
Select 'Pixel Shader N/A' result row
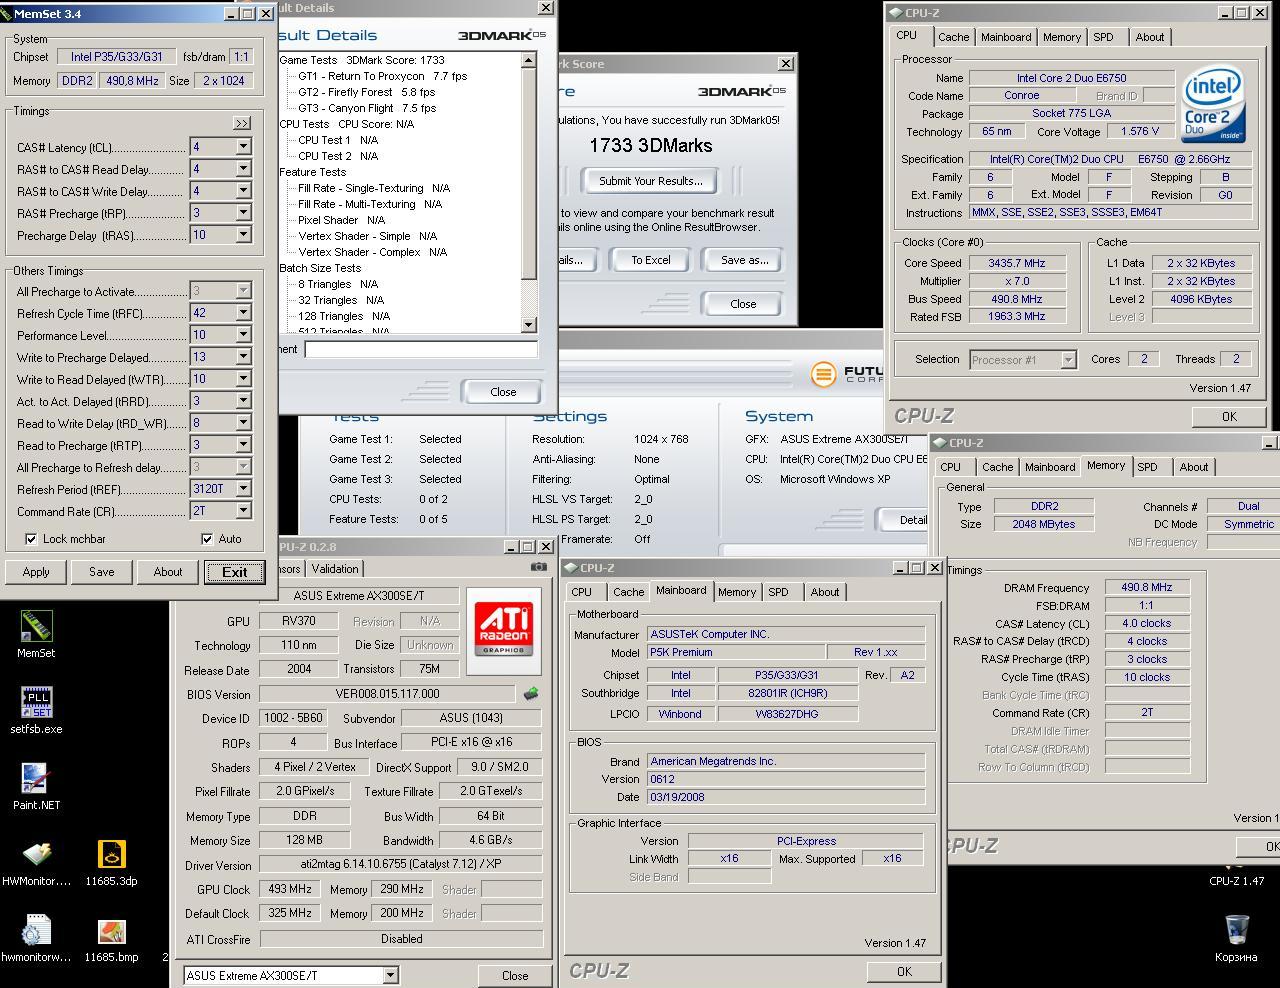(x=342, y=220)
